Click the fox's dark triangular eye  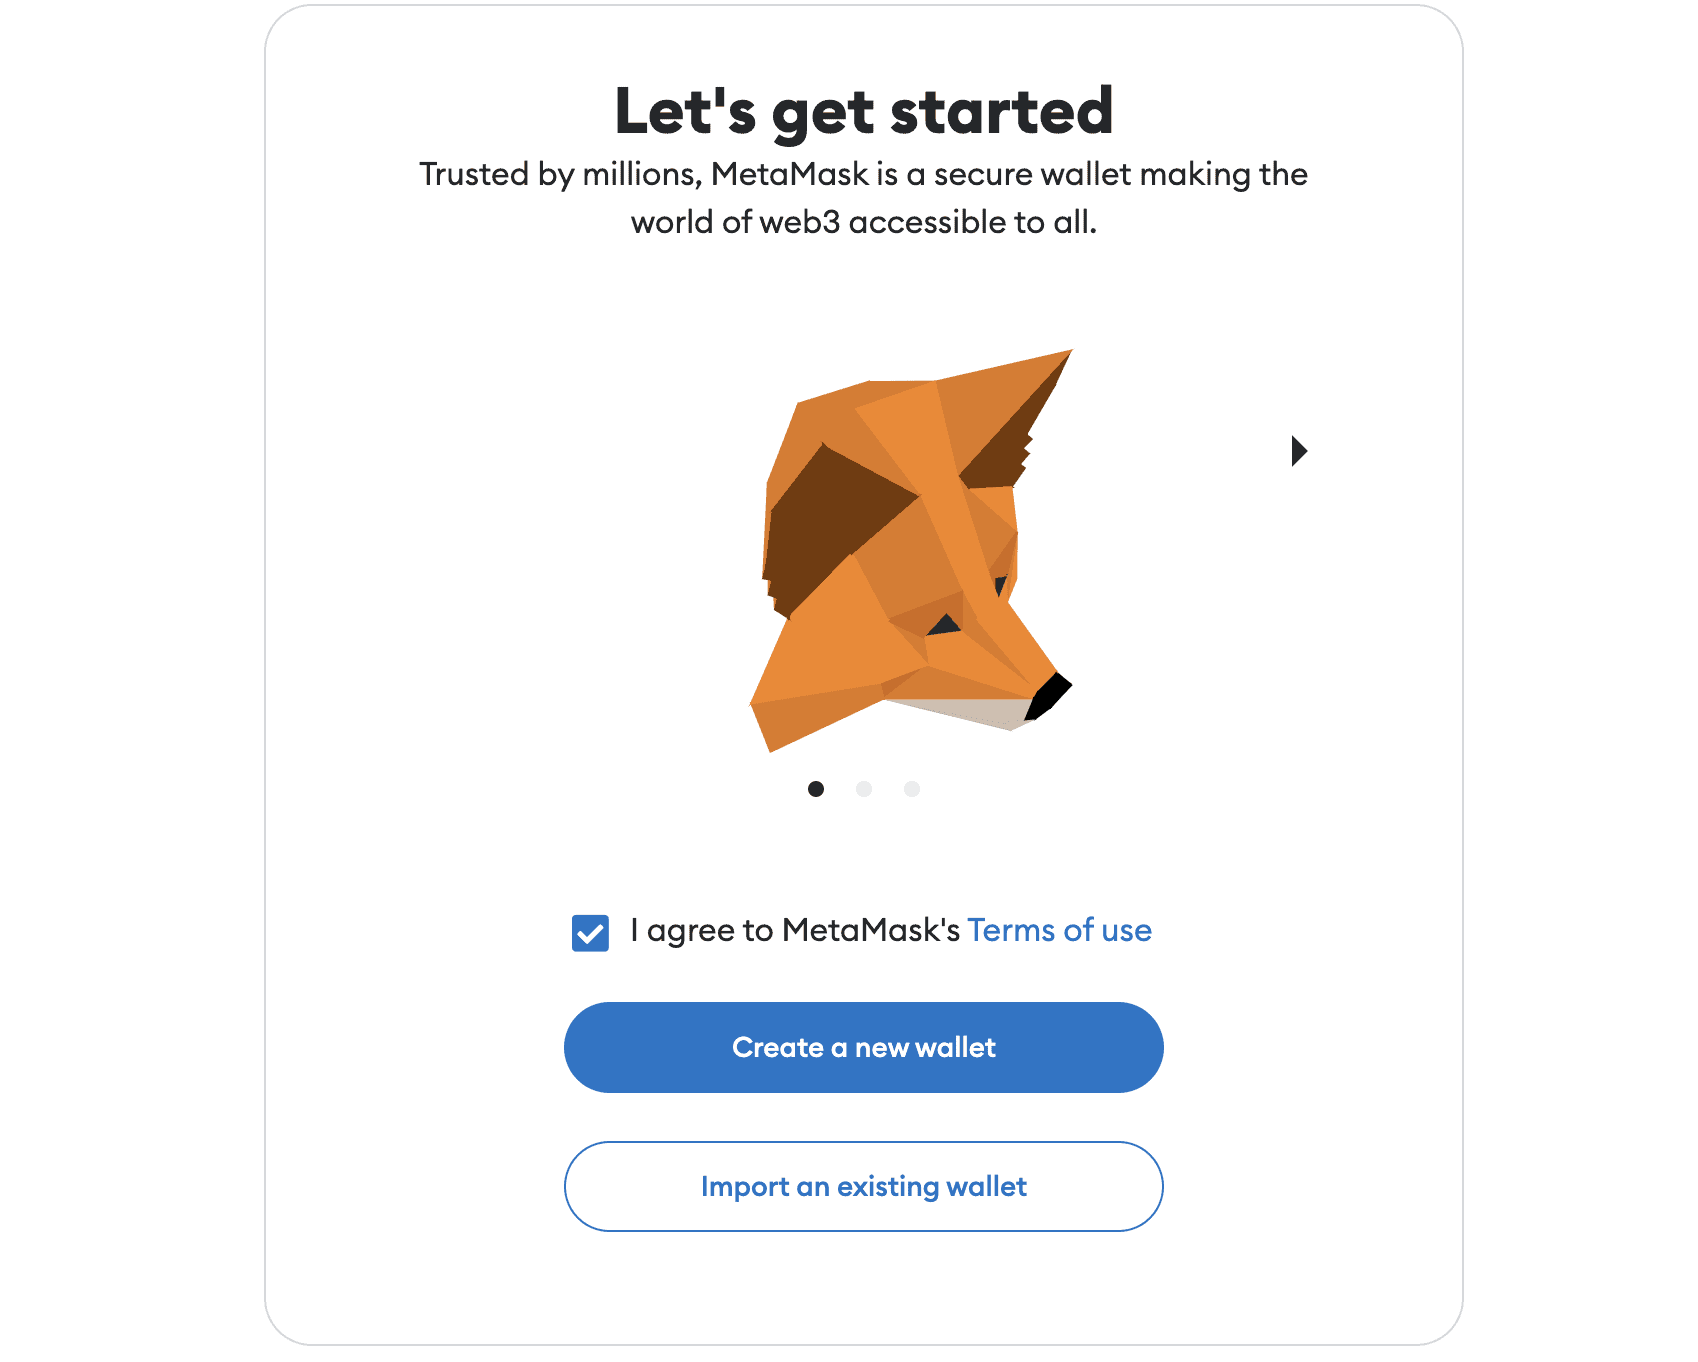pos(944,625)
